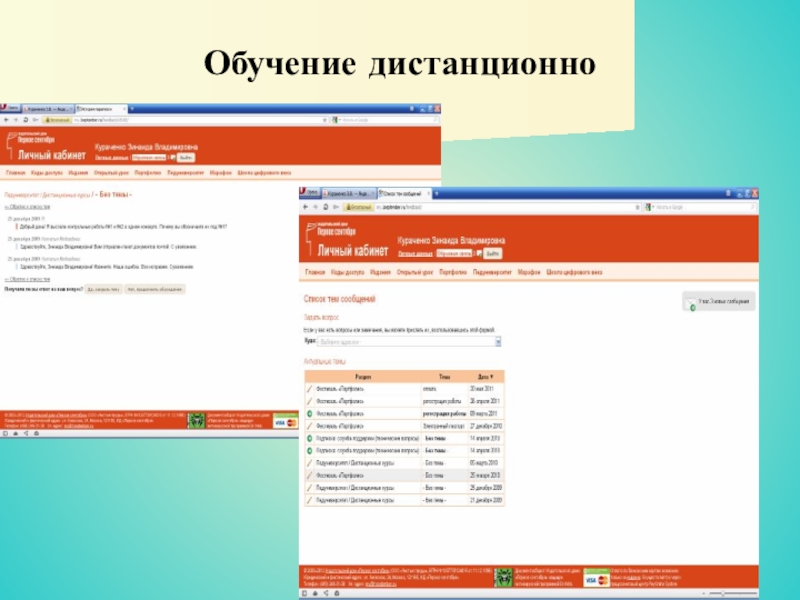Reload the page in the right browser window
Image resolution: width=800 pixels, height=600 pixels.
[x=326, y=207]
